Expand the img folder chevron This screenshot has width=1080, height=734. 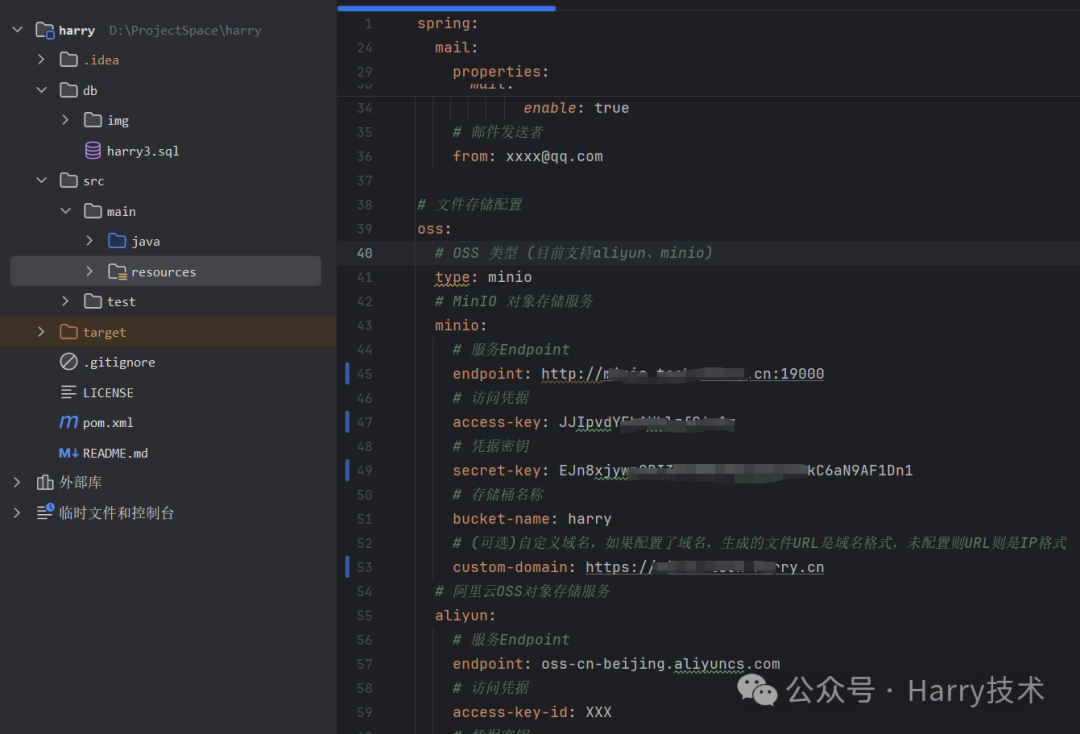click(x=65, y=120)
